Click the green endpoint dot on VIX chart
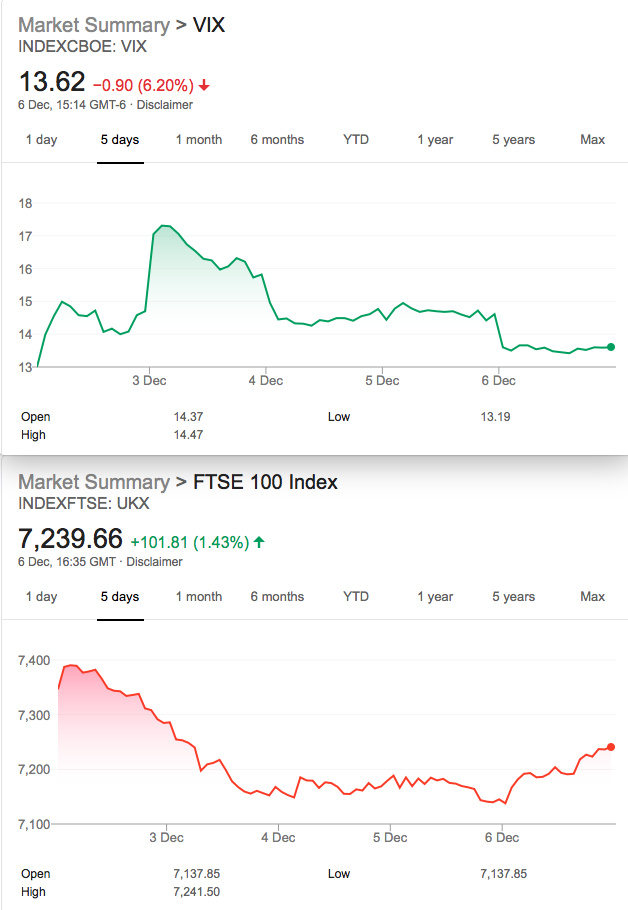The height and width of the screenshot is (910, 628). point(611,347)
